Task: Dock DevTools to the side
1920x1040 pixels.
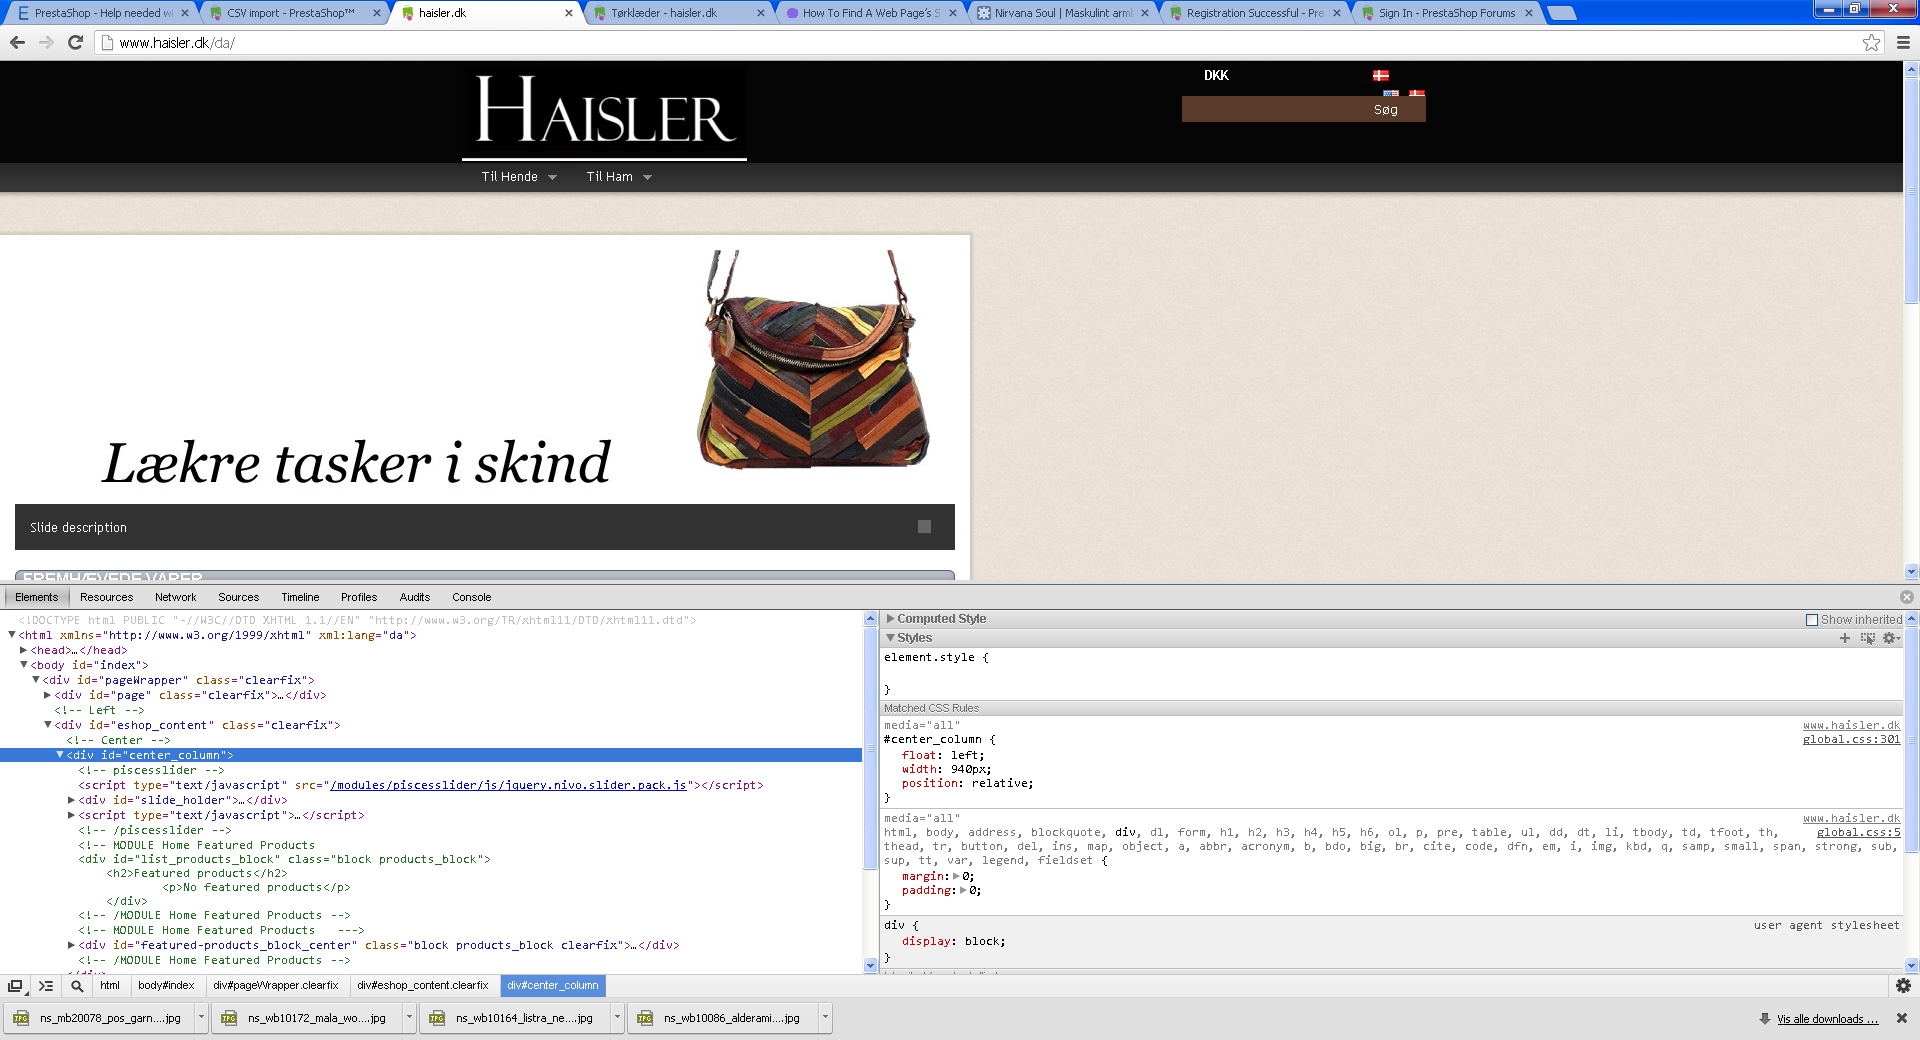Action: coord(15,986)
